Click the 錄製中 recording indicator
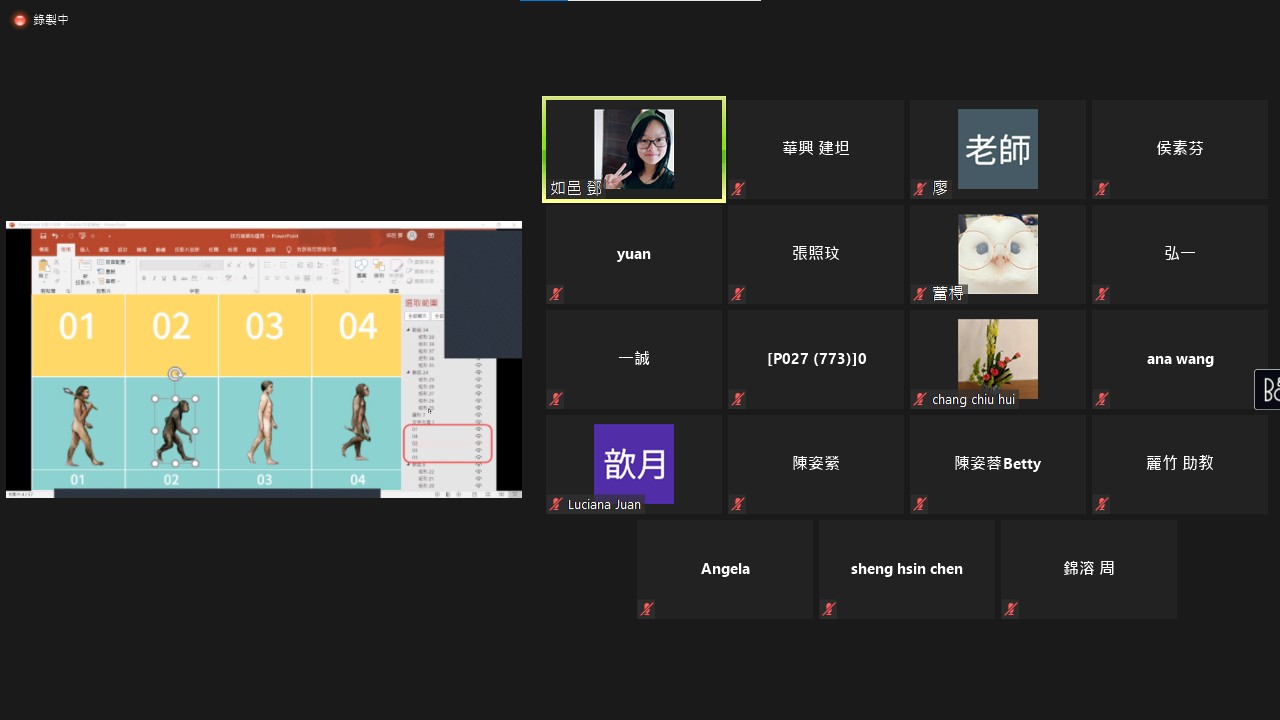 (40, 19)
